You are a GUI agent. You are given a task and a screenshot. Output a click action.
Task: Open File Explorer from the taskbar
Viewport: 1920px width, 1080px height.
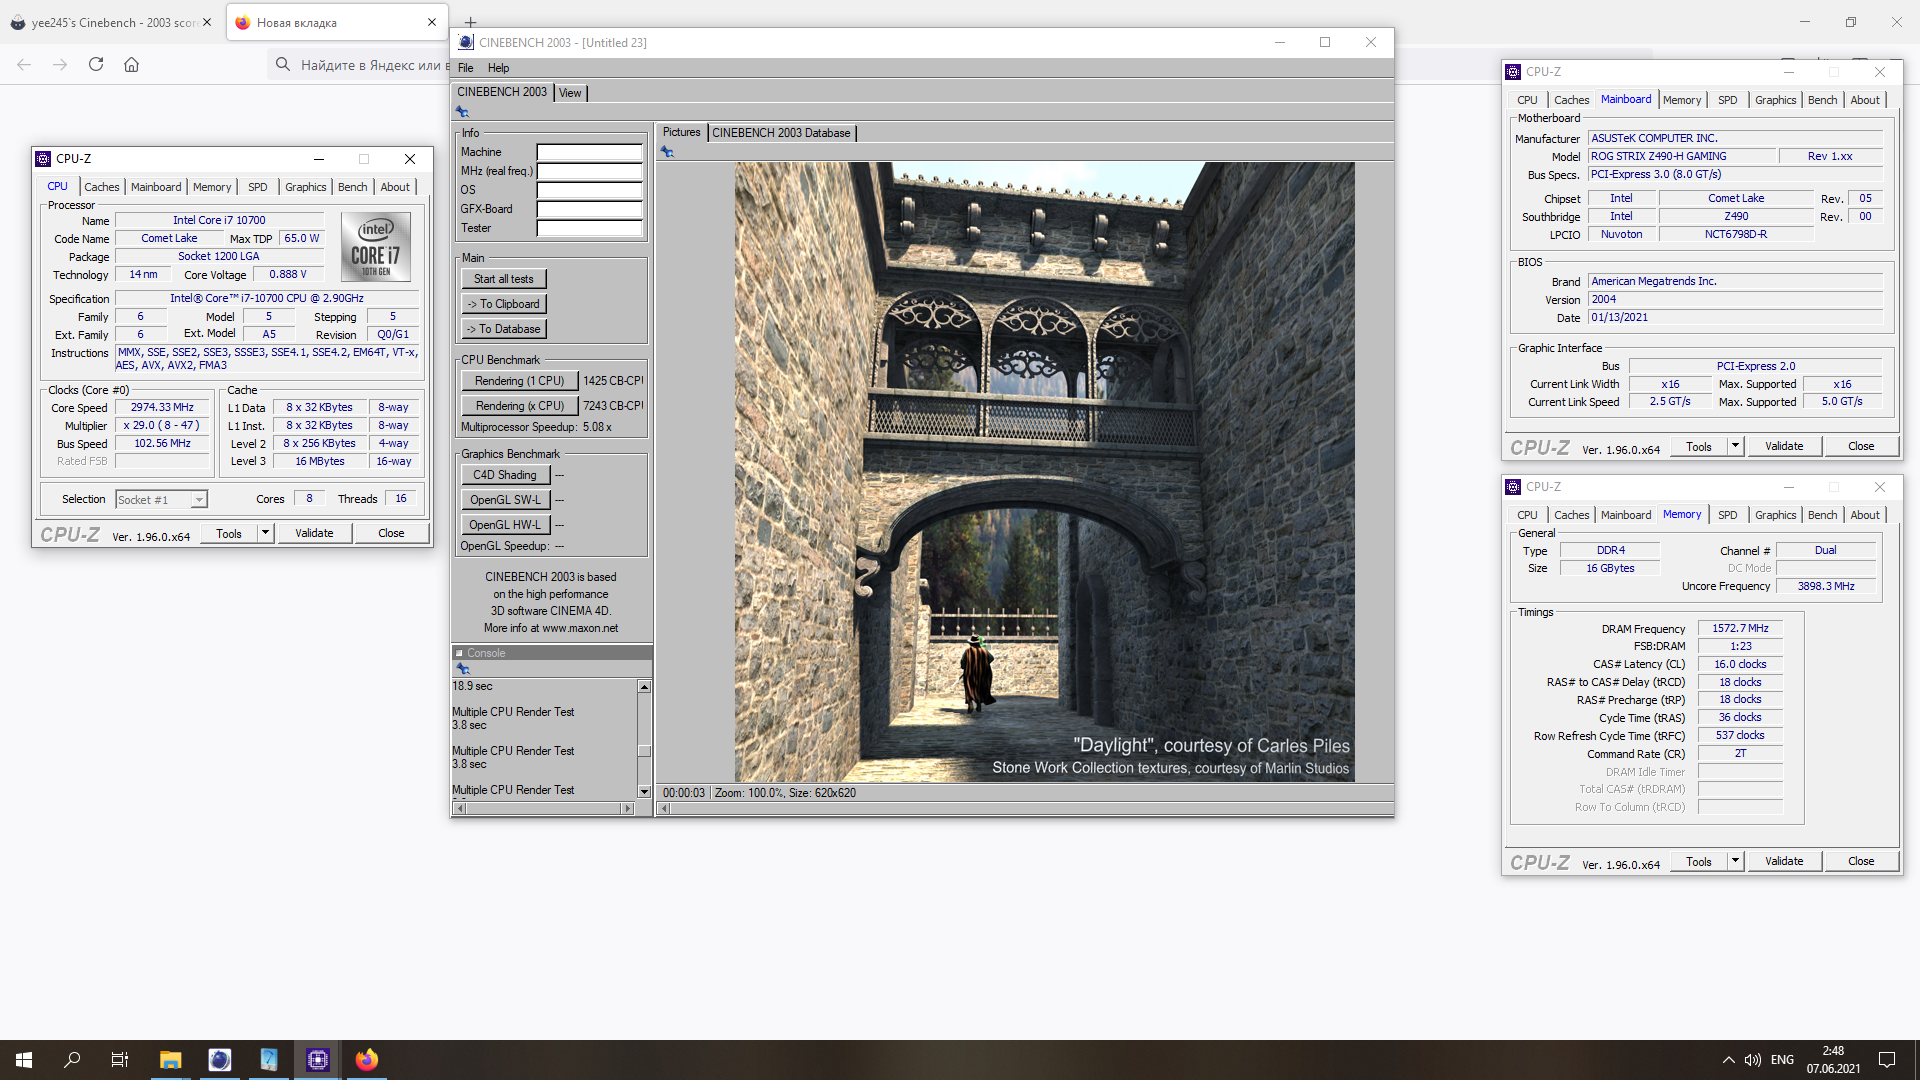[x=170, y=1060]
